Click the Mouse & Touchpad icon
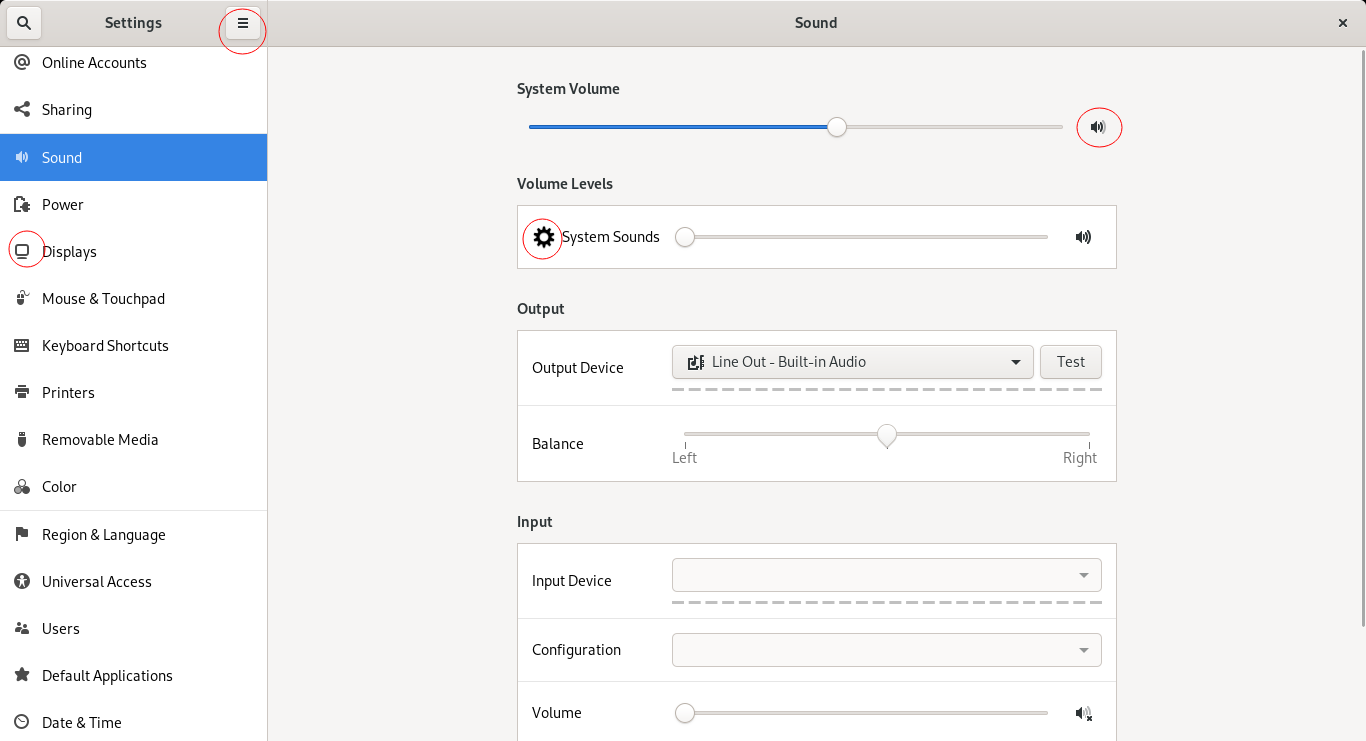1366x741 pixels. coord(22,299)
